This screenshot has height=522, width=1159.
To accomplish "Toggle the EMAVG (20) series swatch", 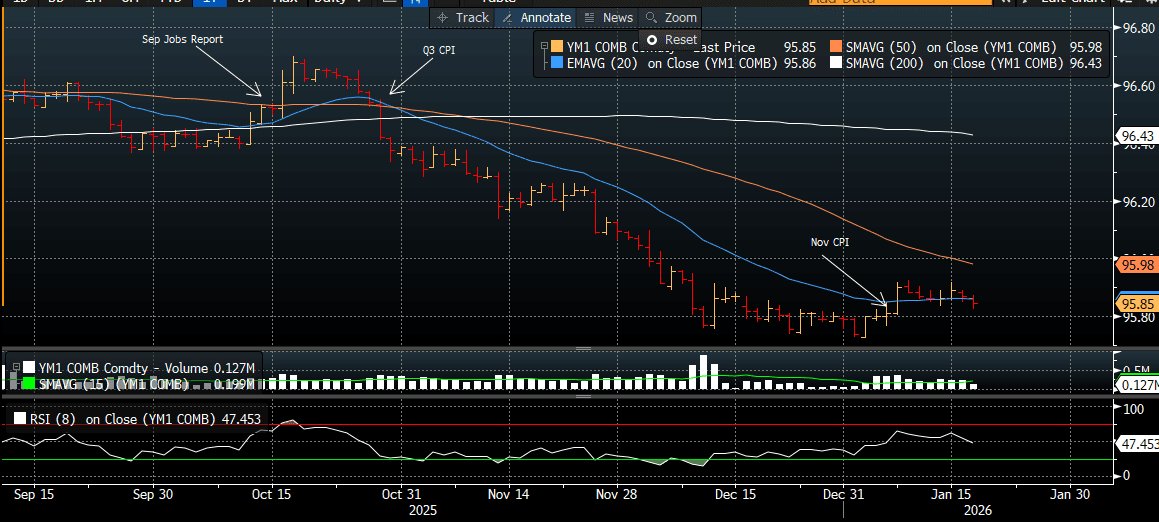I will pos(557,63).
